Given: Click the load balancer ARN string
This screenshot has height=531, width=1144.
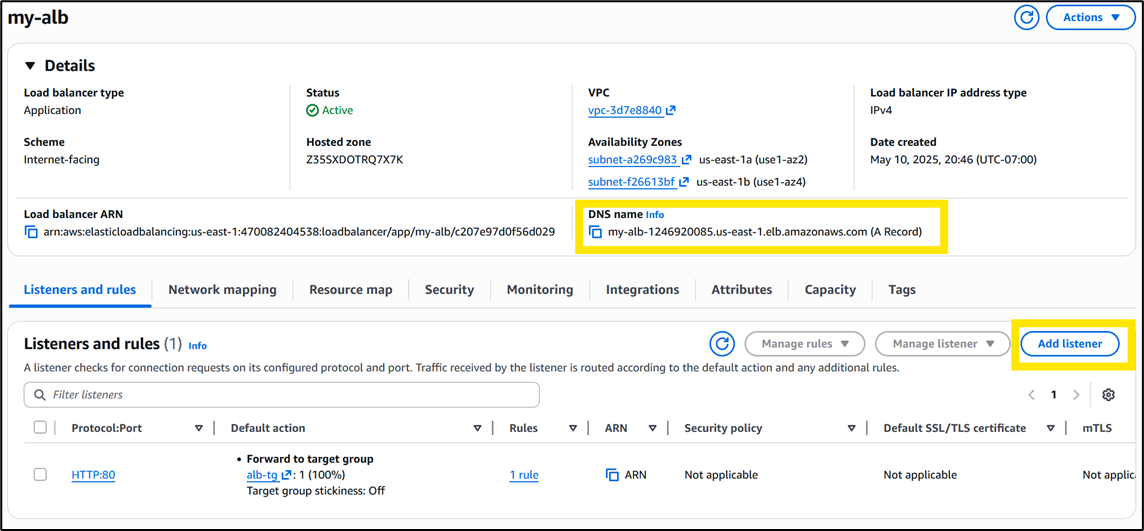Looking at the screenshot, I should coord(299,233).
